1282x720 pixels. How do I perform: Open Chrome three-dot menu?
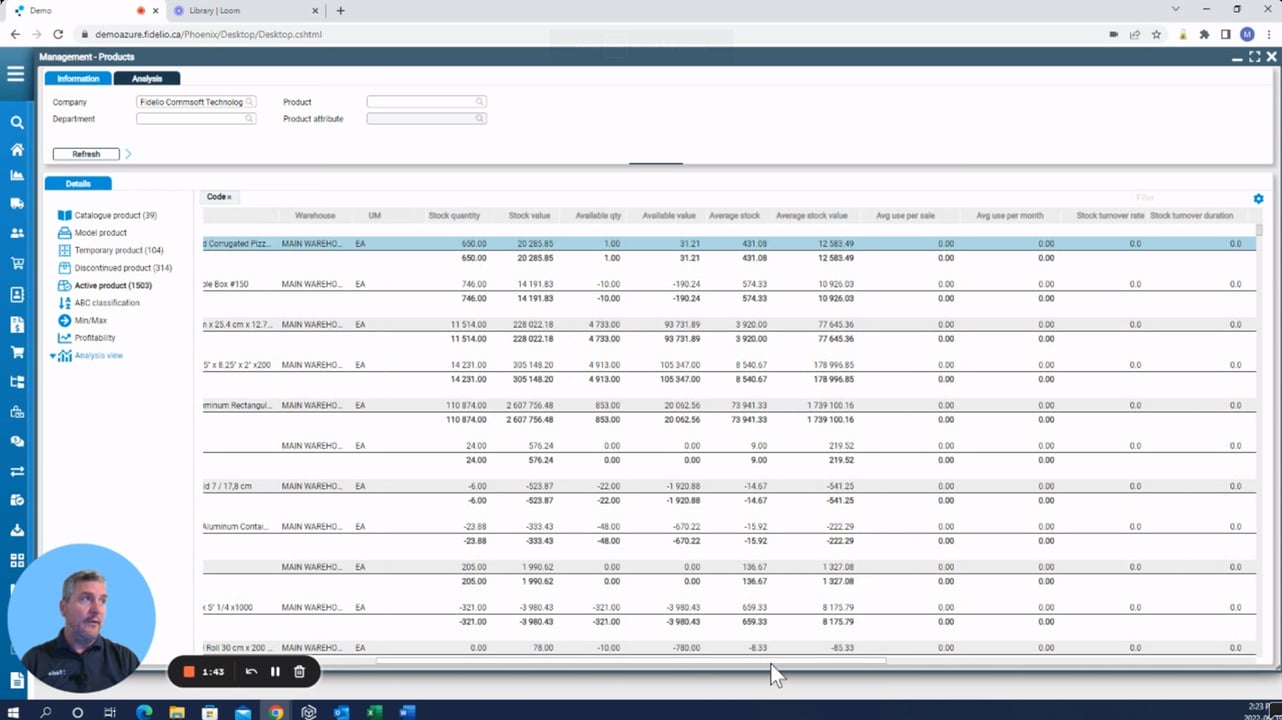(1267, 34)
